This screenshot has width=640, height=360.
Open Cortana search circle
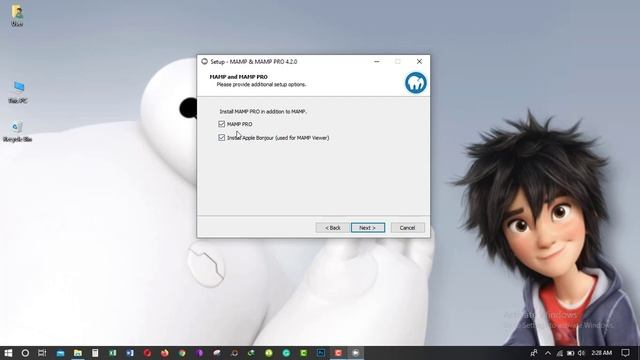(x=25, y=353)
